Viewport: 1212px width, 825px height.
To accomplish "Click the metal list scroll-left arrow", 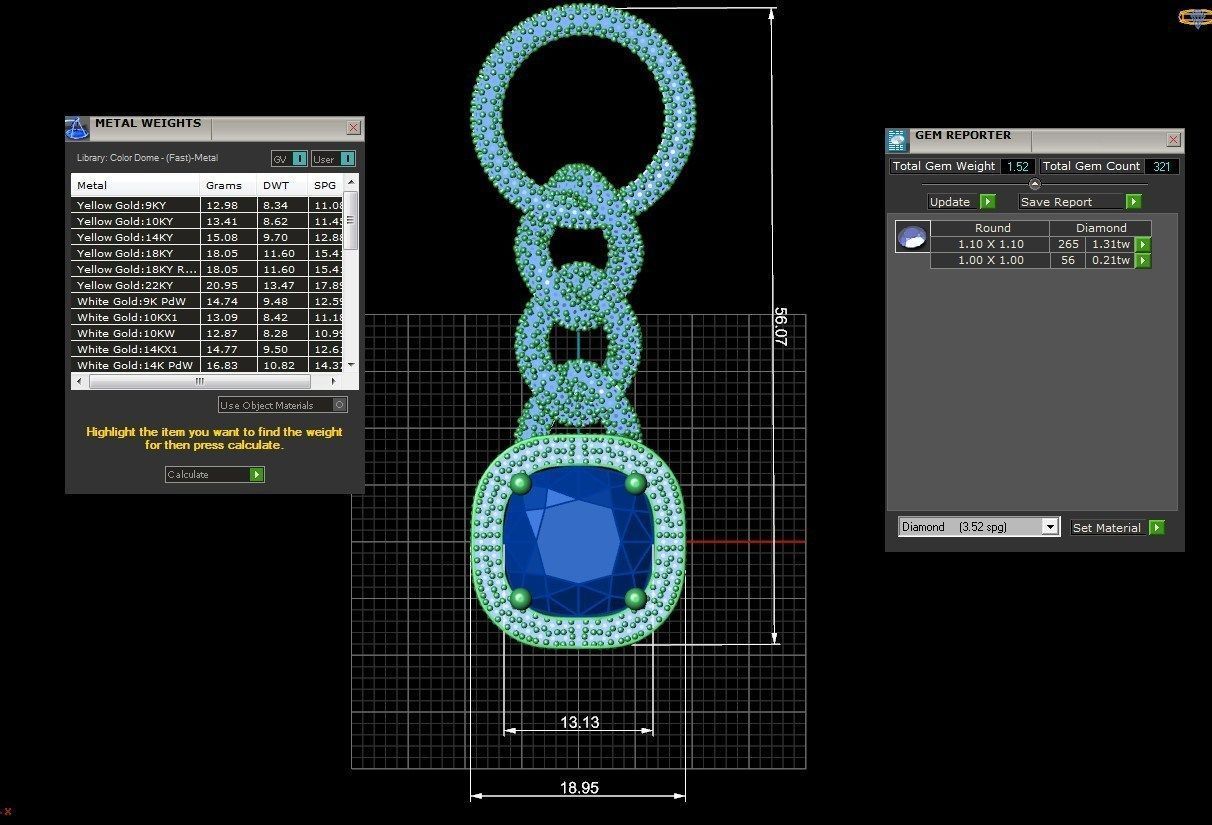I will pyautogui.click(x=79, y=381).
